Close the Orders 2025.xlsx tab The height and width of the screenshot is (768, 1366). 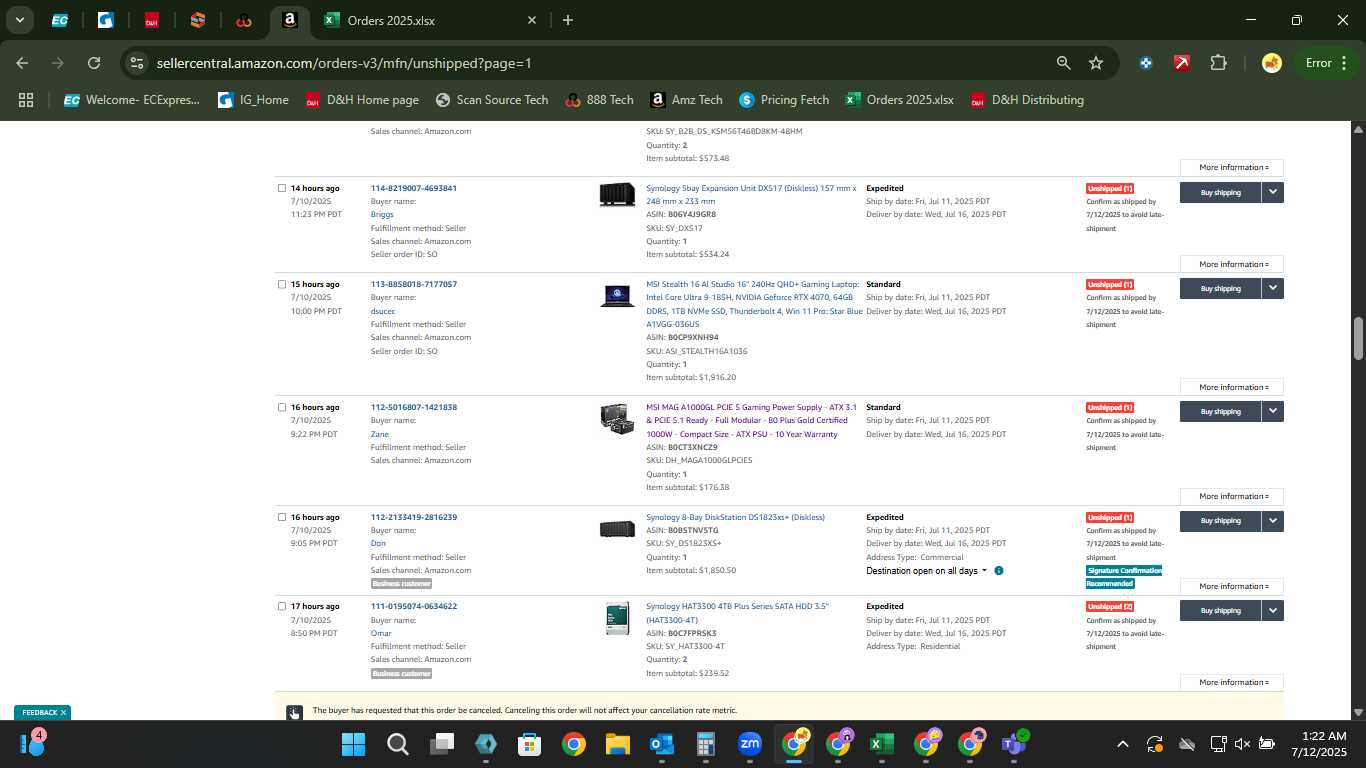click(532, 20)
